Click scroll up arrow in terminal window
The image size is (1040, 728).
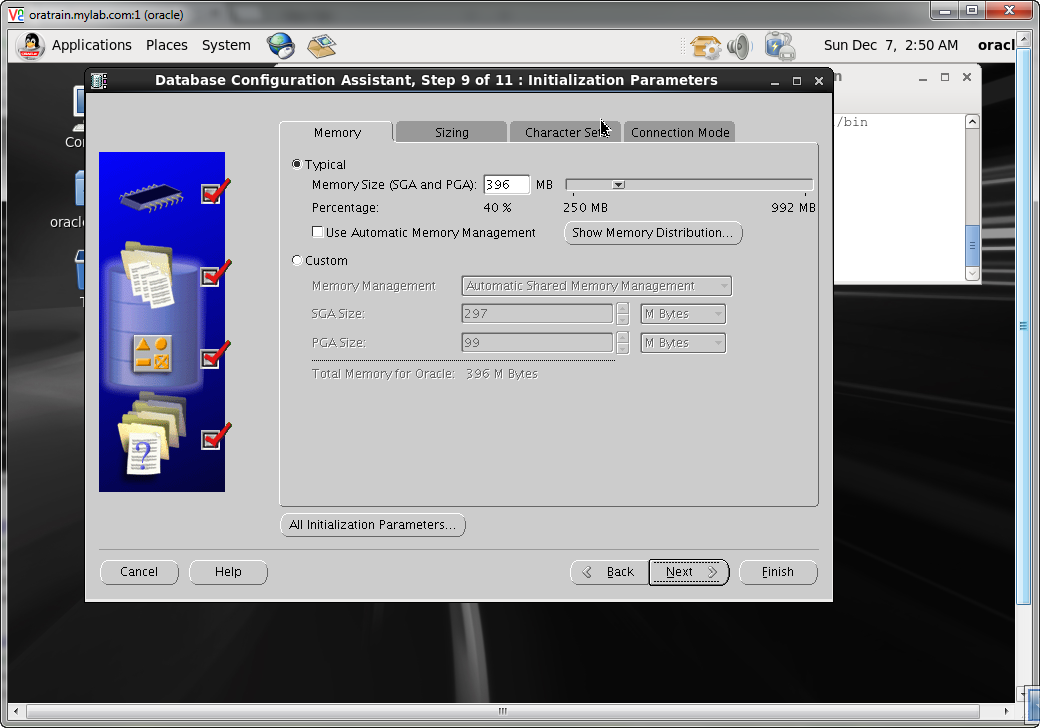pyautogui.click(x=972, y=121)
